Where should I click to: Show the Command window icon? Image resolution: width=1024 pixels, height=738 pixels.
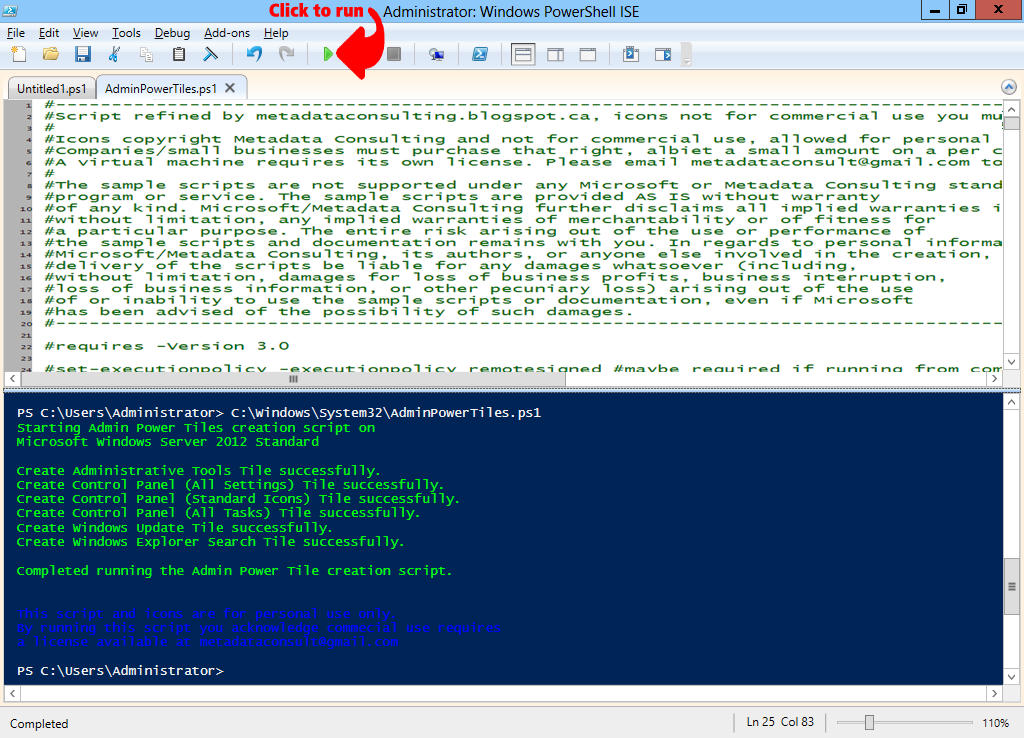click(631, 54)
